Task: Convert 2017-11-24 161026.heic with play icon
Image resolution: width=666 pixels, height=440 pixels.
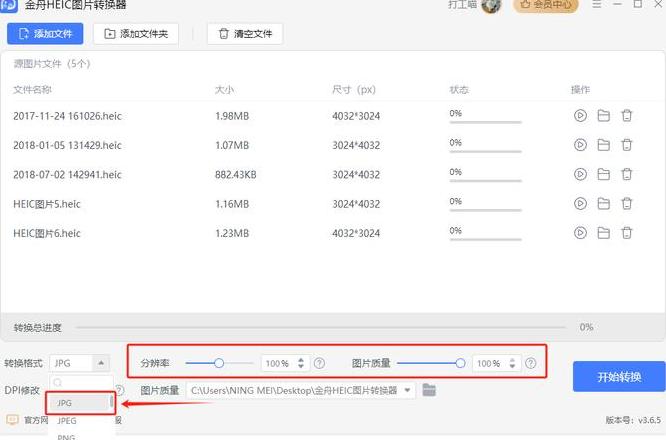Action: [580, 116]
